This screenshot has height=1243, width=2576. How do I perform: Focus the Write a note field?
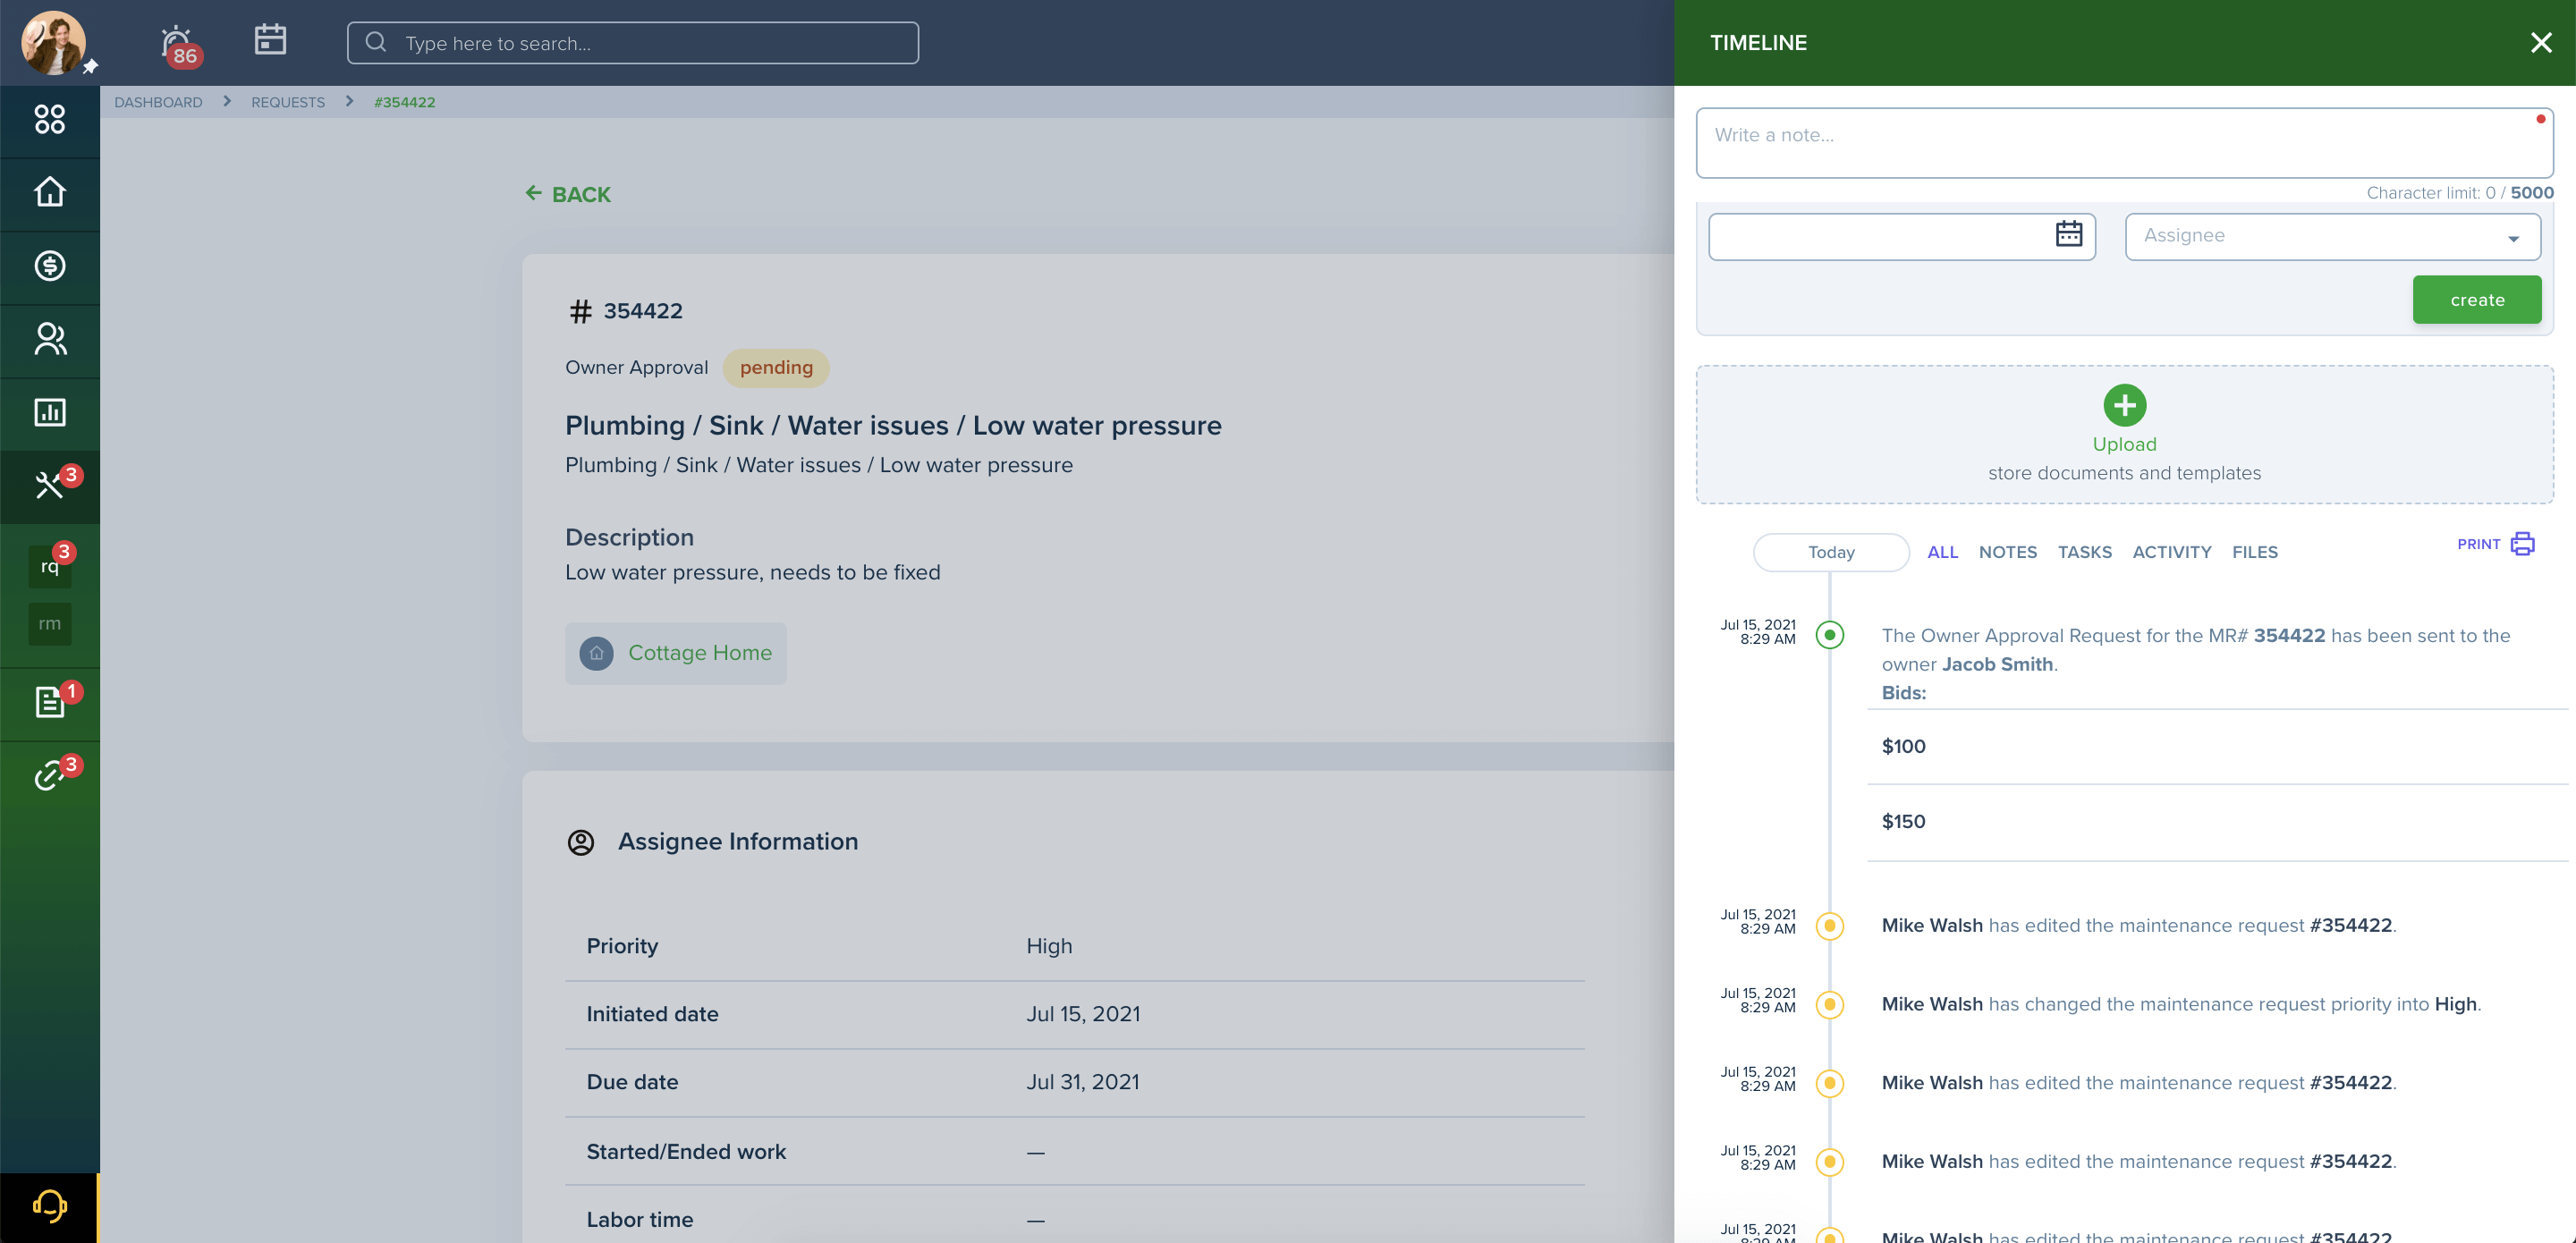[2124, 143]
